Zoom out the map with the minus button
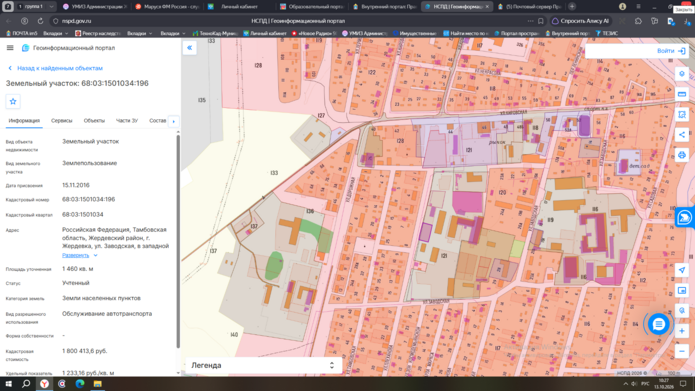Image resolution: width=695 pixels, height=391 pixels. coord(682,352)
